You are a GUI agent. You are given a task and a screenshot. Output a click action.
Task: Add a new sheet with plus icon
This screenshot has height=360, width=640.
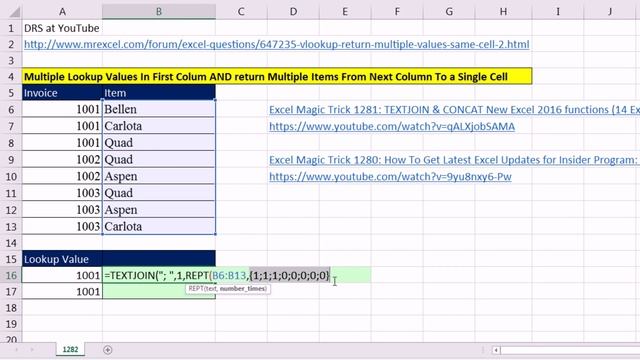point(108,350)
